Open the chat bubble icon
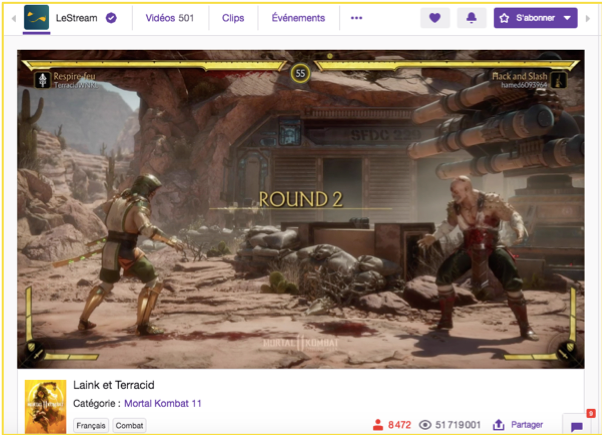The image size is (602, 435). 577,427
